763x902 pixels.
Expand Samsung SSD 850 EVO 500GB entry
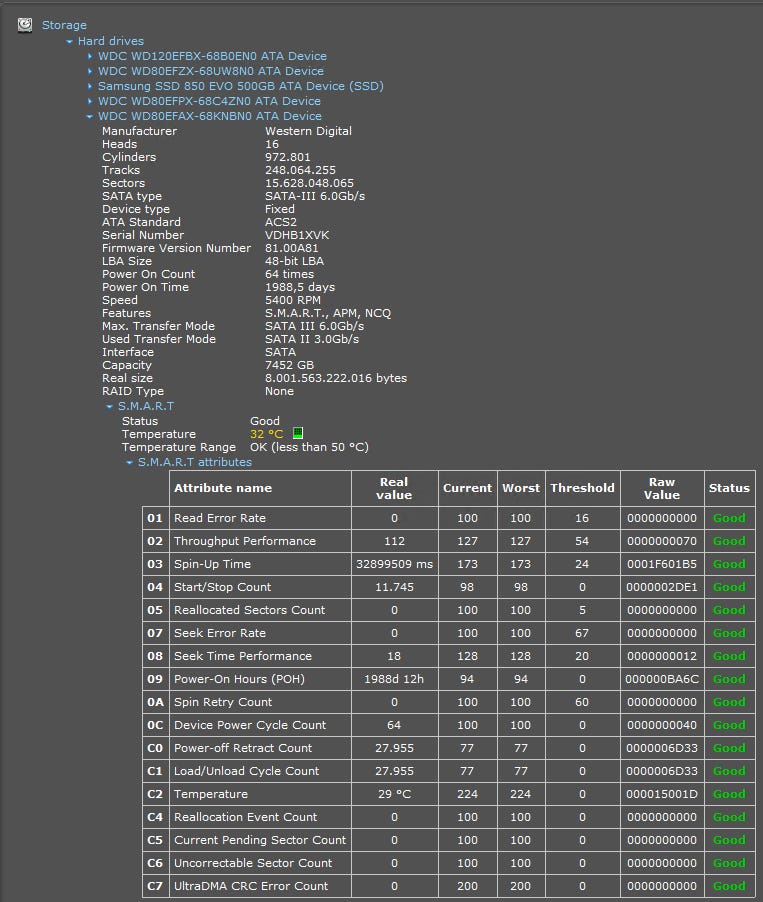(x=90, y=86)
